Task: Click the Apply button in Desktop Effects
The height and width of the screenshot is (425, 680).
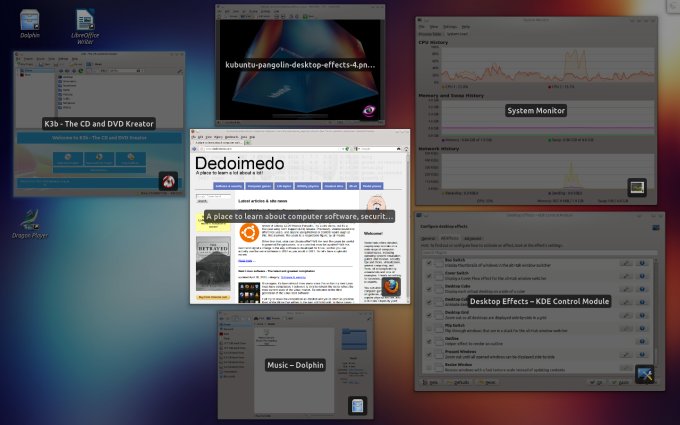Action: point(621,382)
